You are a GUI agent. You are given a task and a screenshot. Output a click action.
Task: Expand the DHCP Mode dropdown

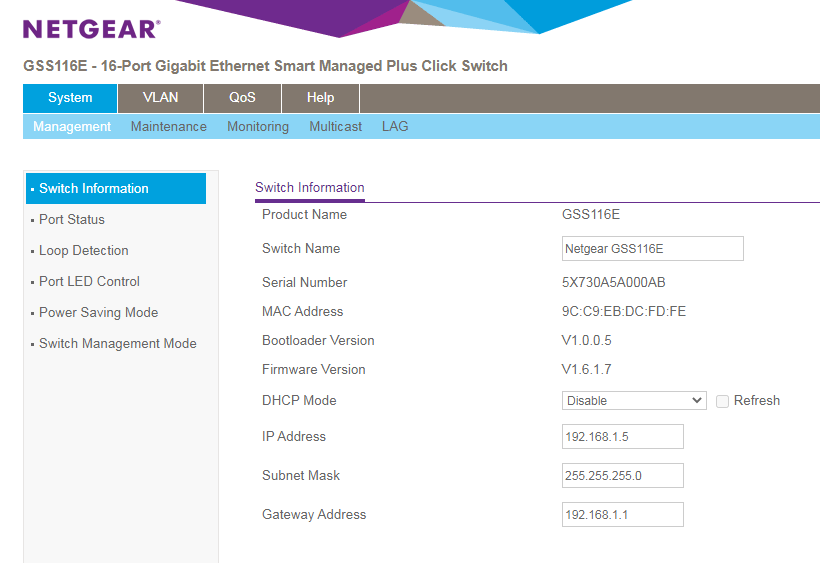(x=634, y=401)
